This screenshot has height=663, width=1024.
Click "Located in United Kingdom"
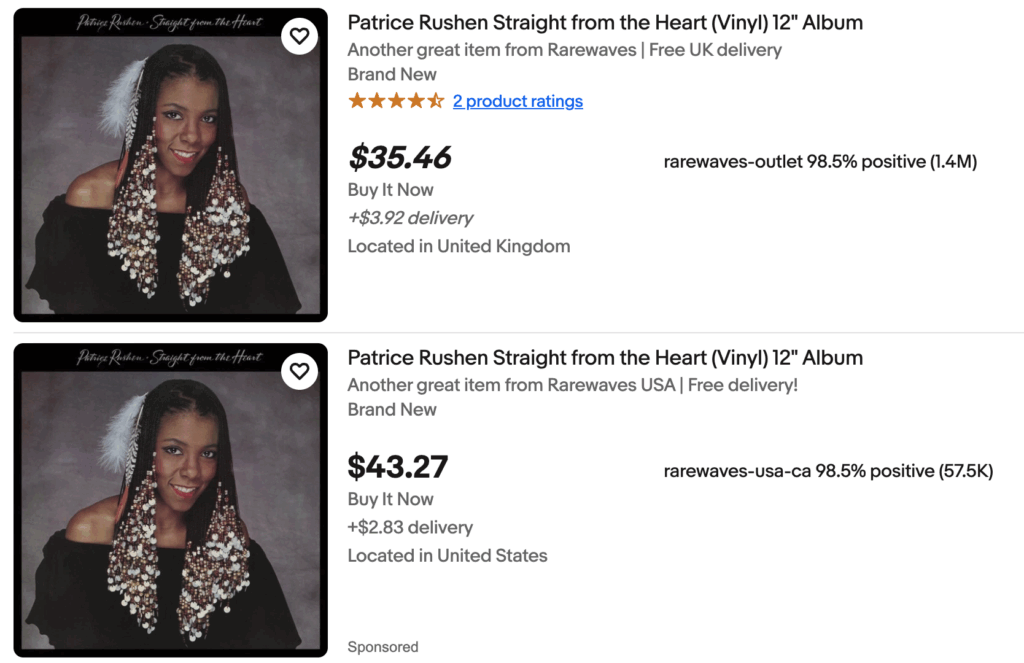coord(459,246)
